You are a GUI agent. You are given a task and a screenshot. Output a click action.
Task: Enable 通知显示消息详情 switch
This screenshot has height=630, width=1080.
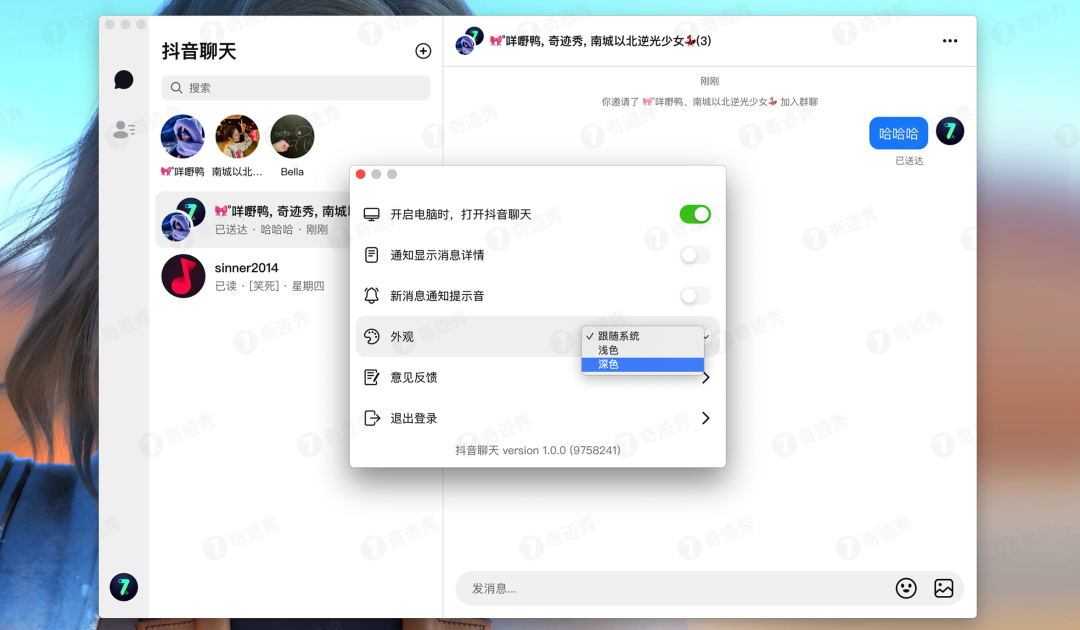695,255
